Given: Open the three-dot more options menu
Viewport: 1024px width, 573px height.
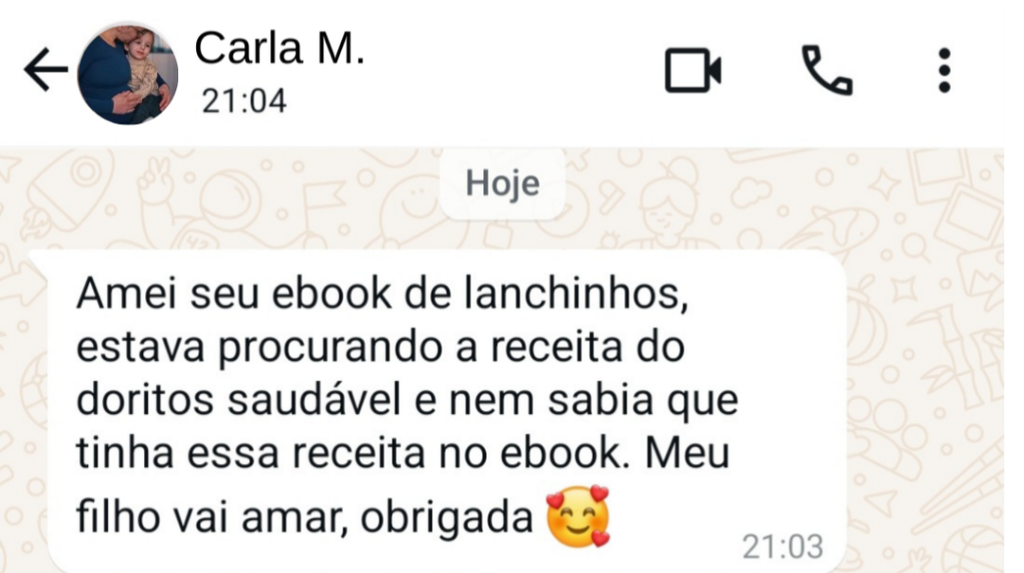Looking at the screenshot, I should [944, 70].
